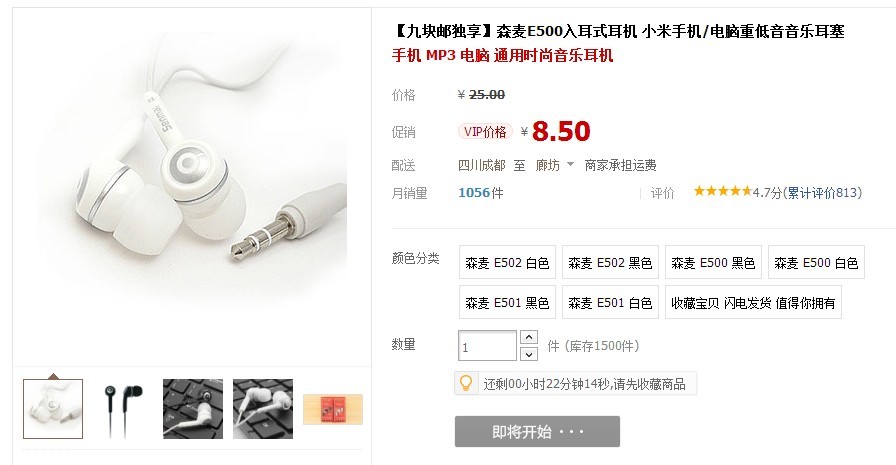Choose 森麦 E502 白色 color option
The width and height of the screenshot is (896, 465).
[507, 262]
